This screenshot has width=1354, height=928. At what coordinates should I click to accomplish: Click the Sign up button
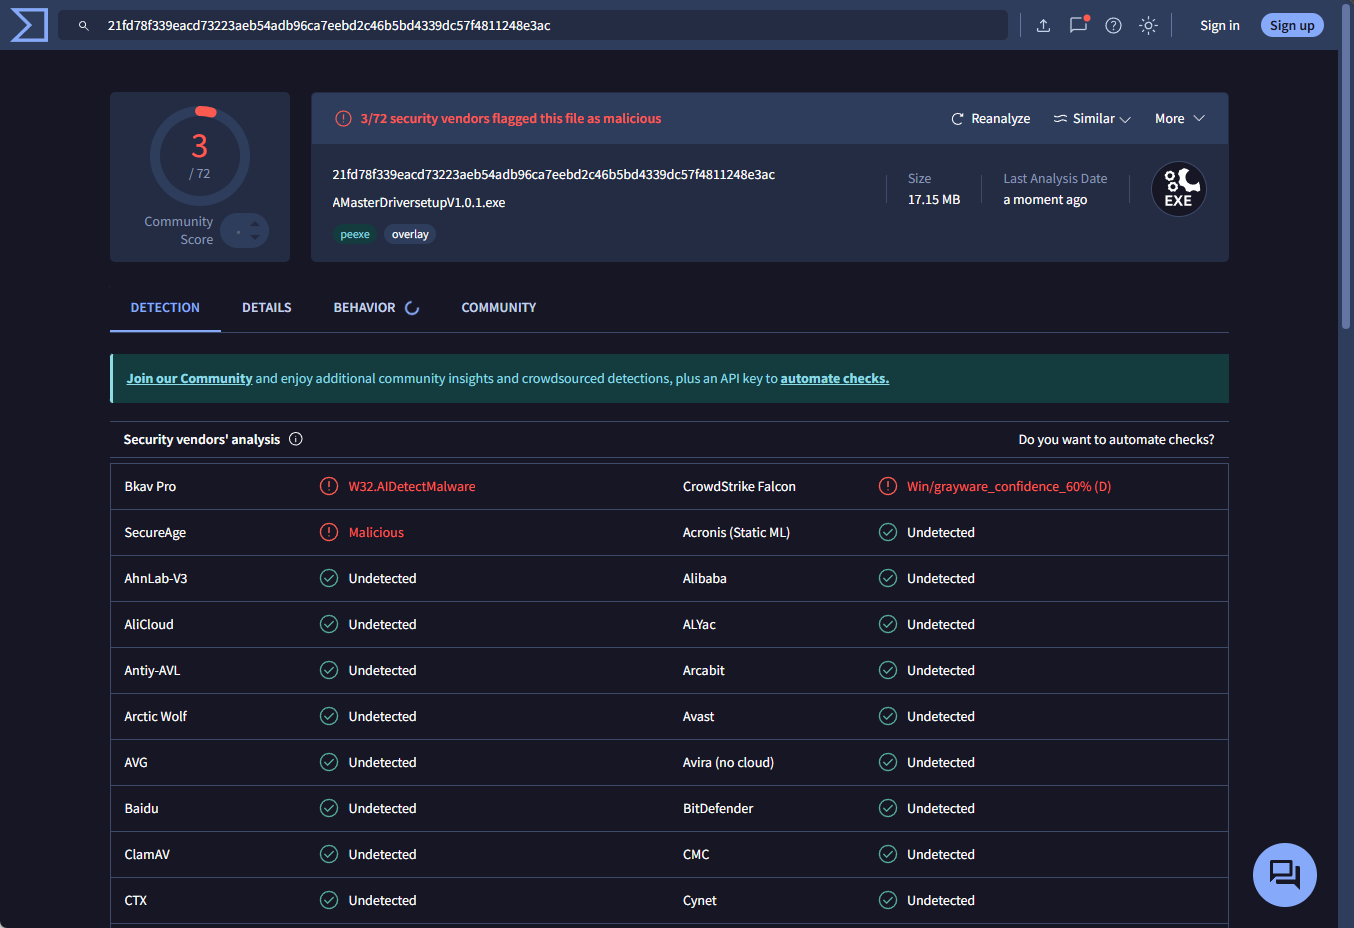[1292, 26]
